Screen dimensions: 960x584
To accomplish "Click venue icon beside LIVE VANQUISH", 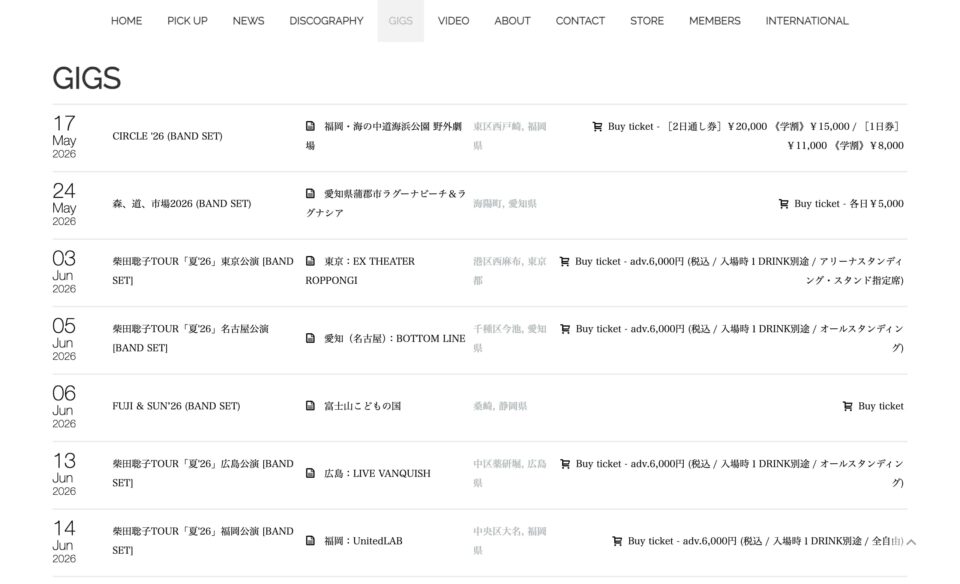I will click(310, 473).
